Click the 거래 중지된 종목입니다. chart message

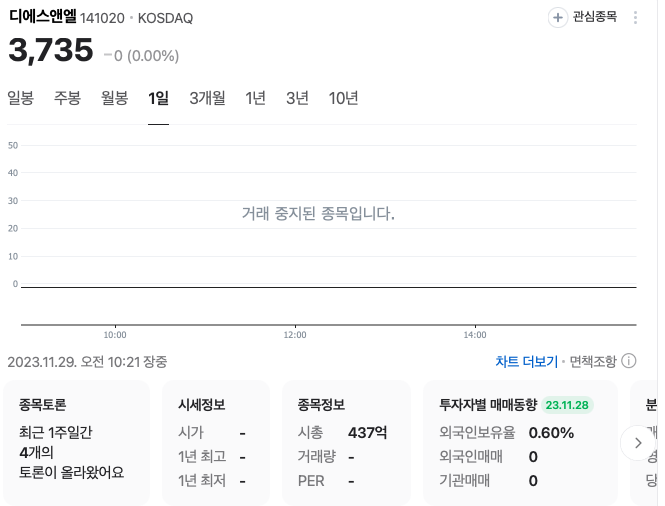click(318, 213)
